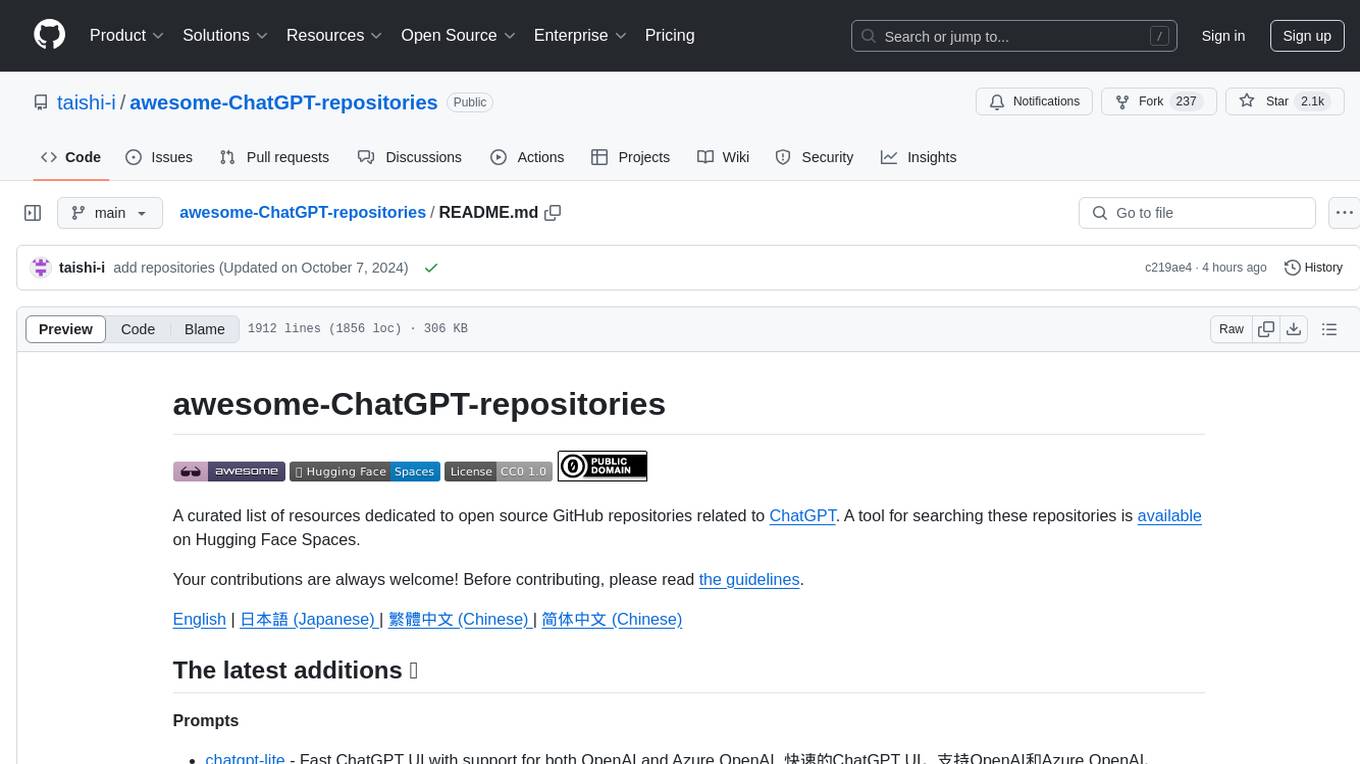Expand the Product menu

pyautogui.click(x=126, y=35)
